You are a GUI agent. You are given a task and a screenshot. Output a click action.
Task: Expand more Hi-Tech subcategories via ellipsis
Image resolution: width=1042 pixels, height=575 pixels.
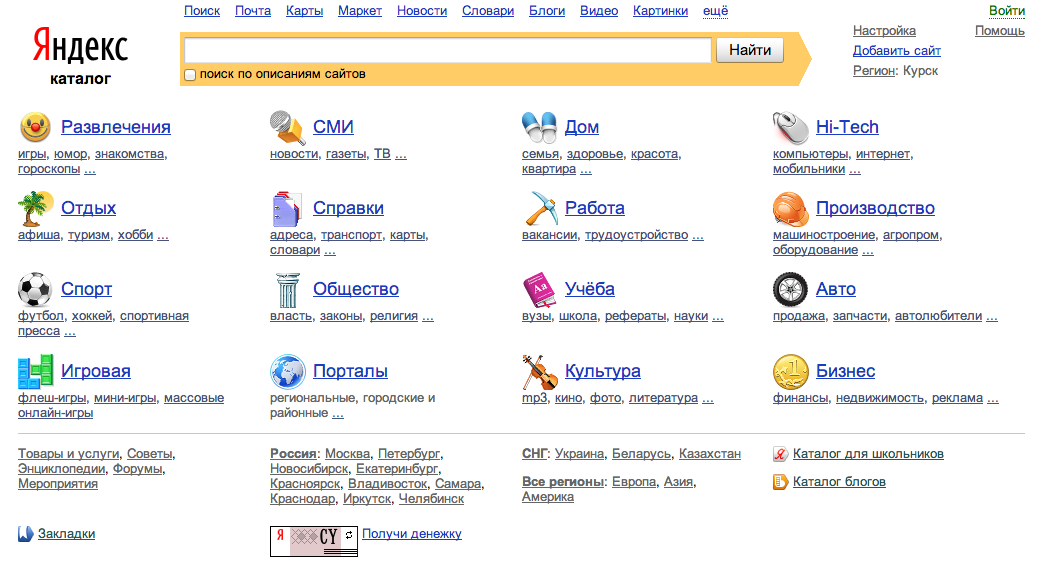coord(855,169)
